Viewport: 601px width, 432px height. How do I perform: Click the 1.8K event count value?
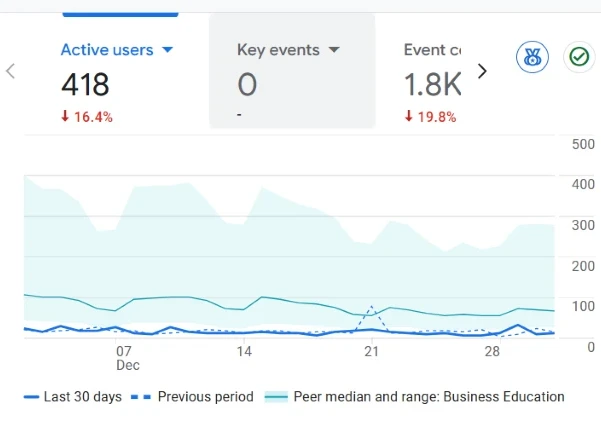[x=431, y=85]
